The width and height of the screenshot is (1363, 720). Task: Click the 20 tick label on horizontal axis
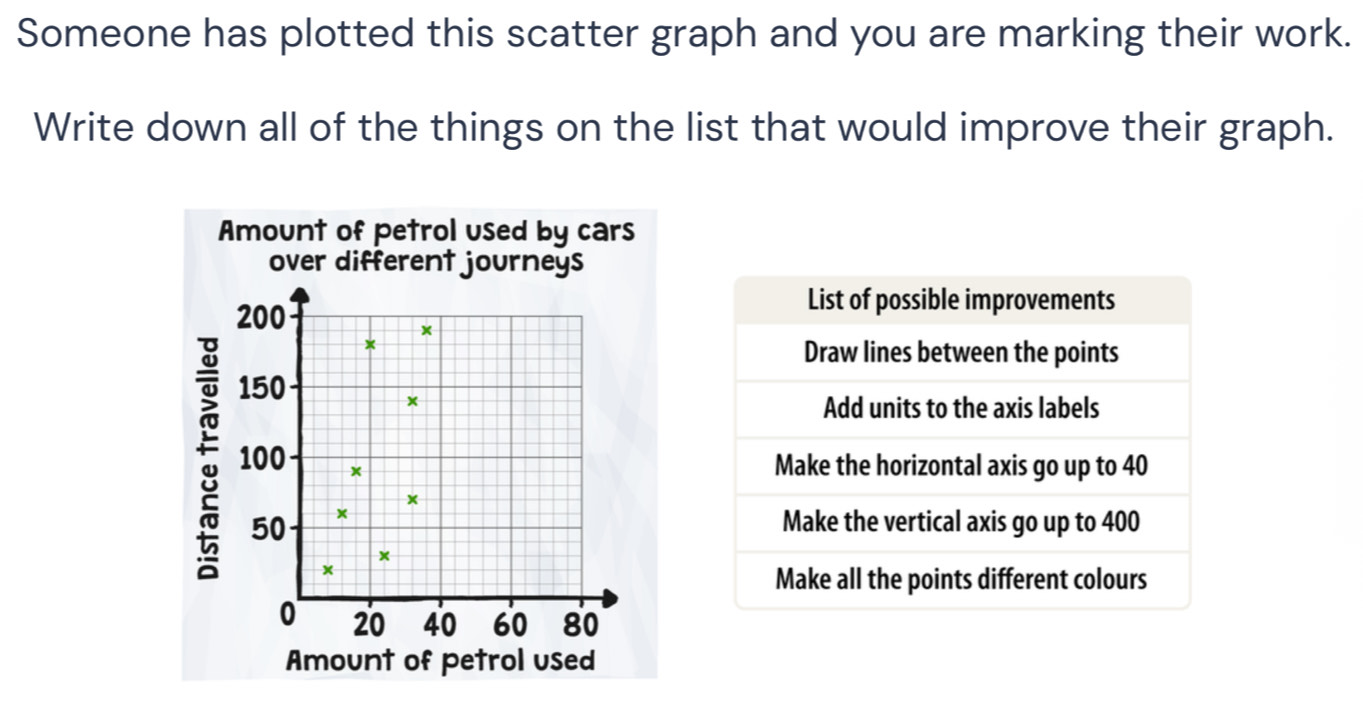click(370, 626)
